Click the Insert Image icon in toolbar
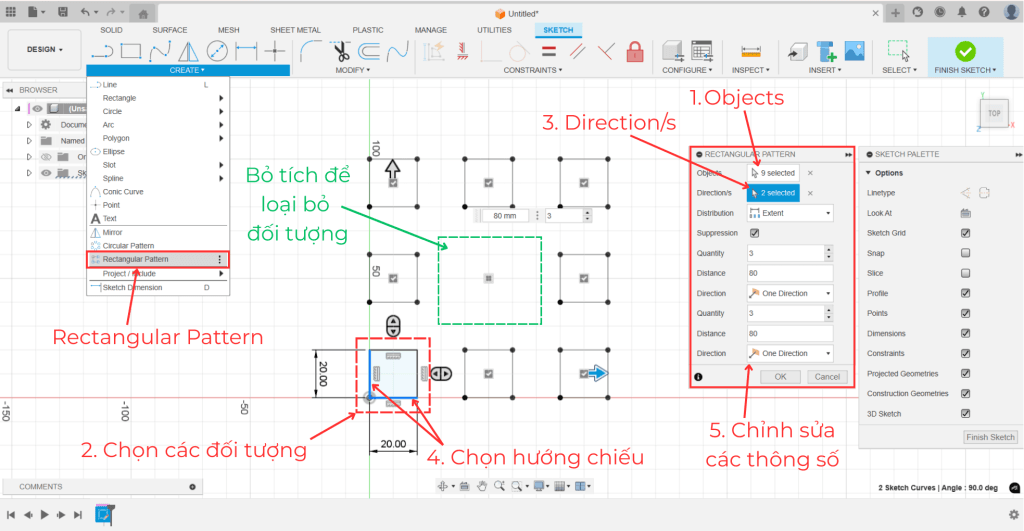1024x531 pixels. [854, 51]
